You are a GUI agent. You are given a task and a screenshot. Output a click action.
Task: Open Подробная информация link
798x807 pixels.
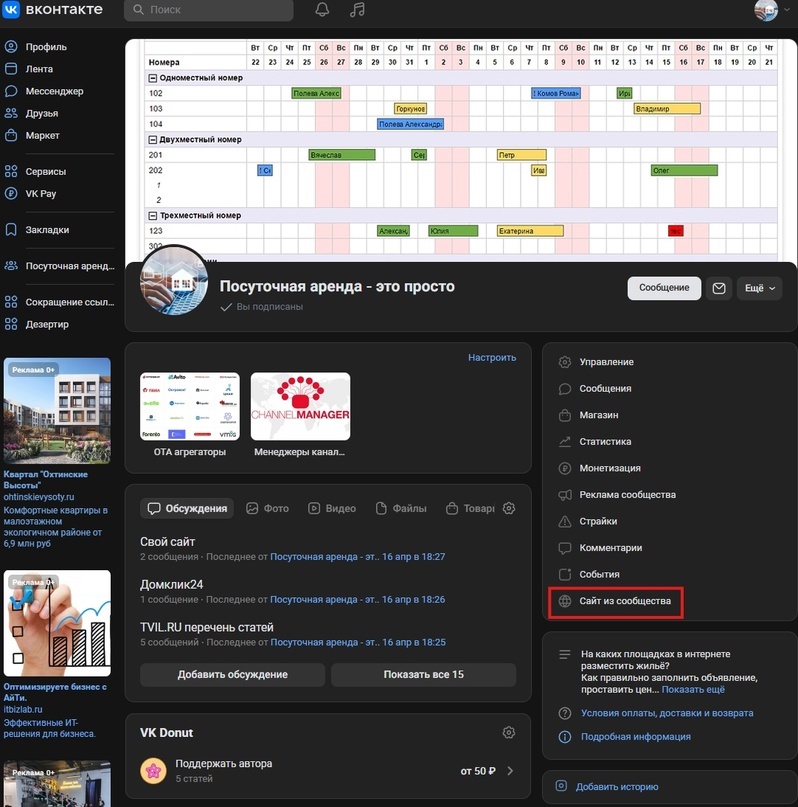635,737
